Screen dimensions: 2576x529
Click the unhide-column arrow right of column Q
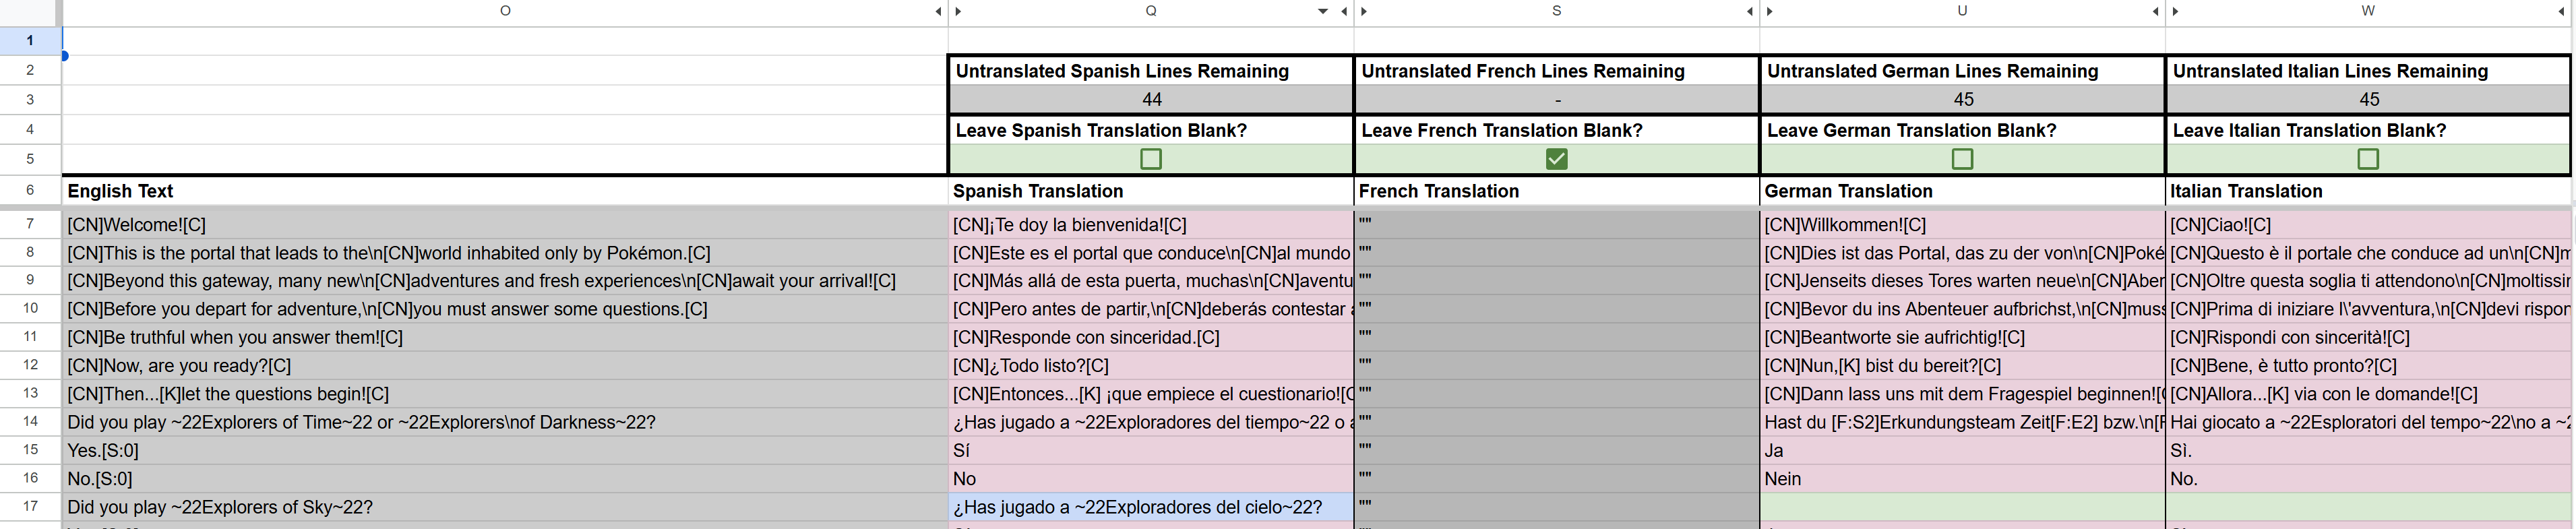[1344, 12]
